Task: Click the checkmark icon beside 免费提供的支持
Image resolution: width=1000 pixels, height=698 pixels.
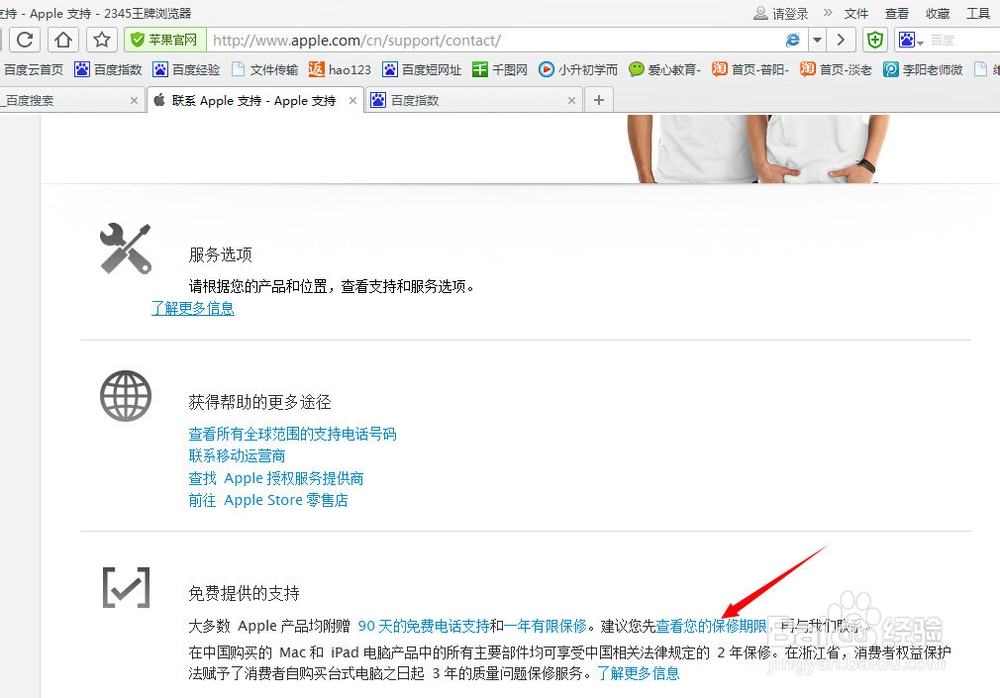Action: click(126, 587)
